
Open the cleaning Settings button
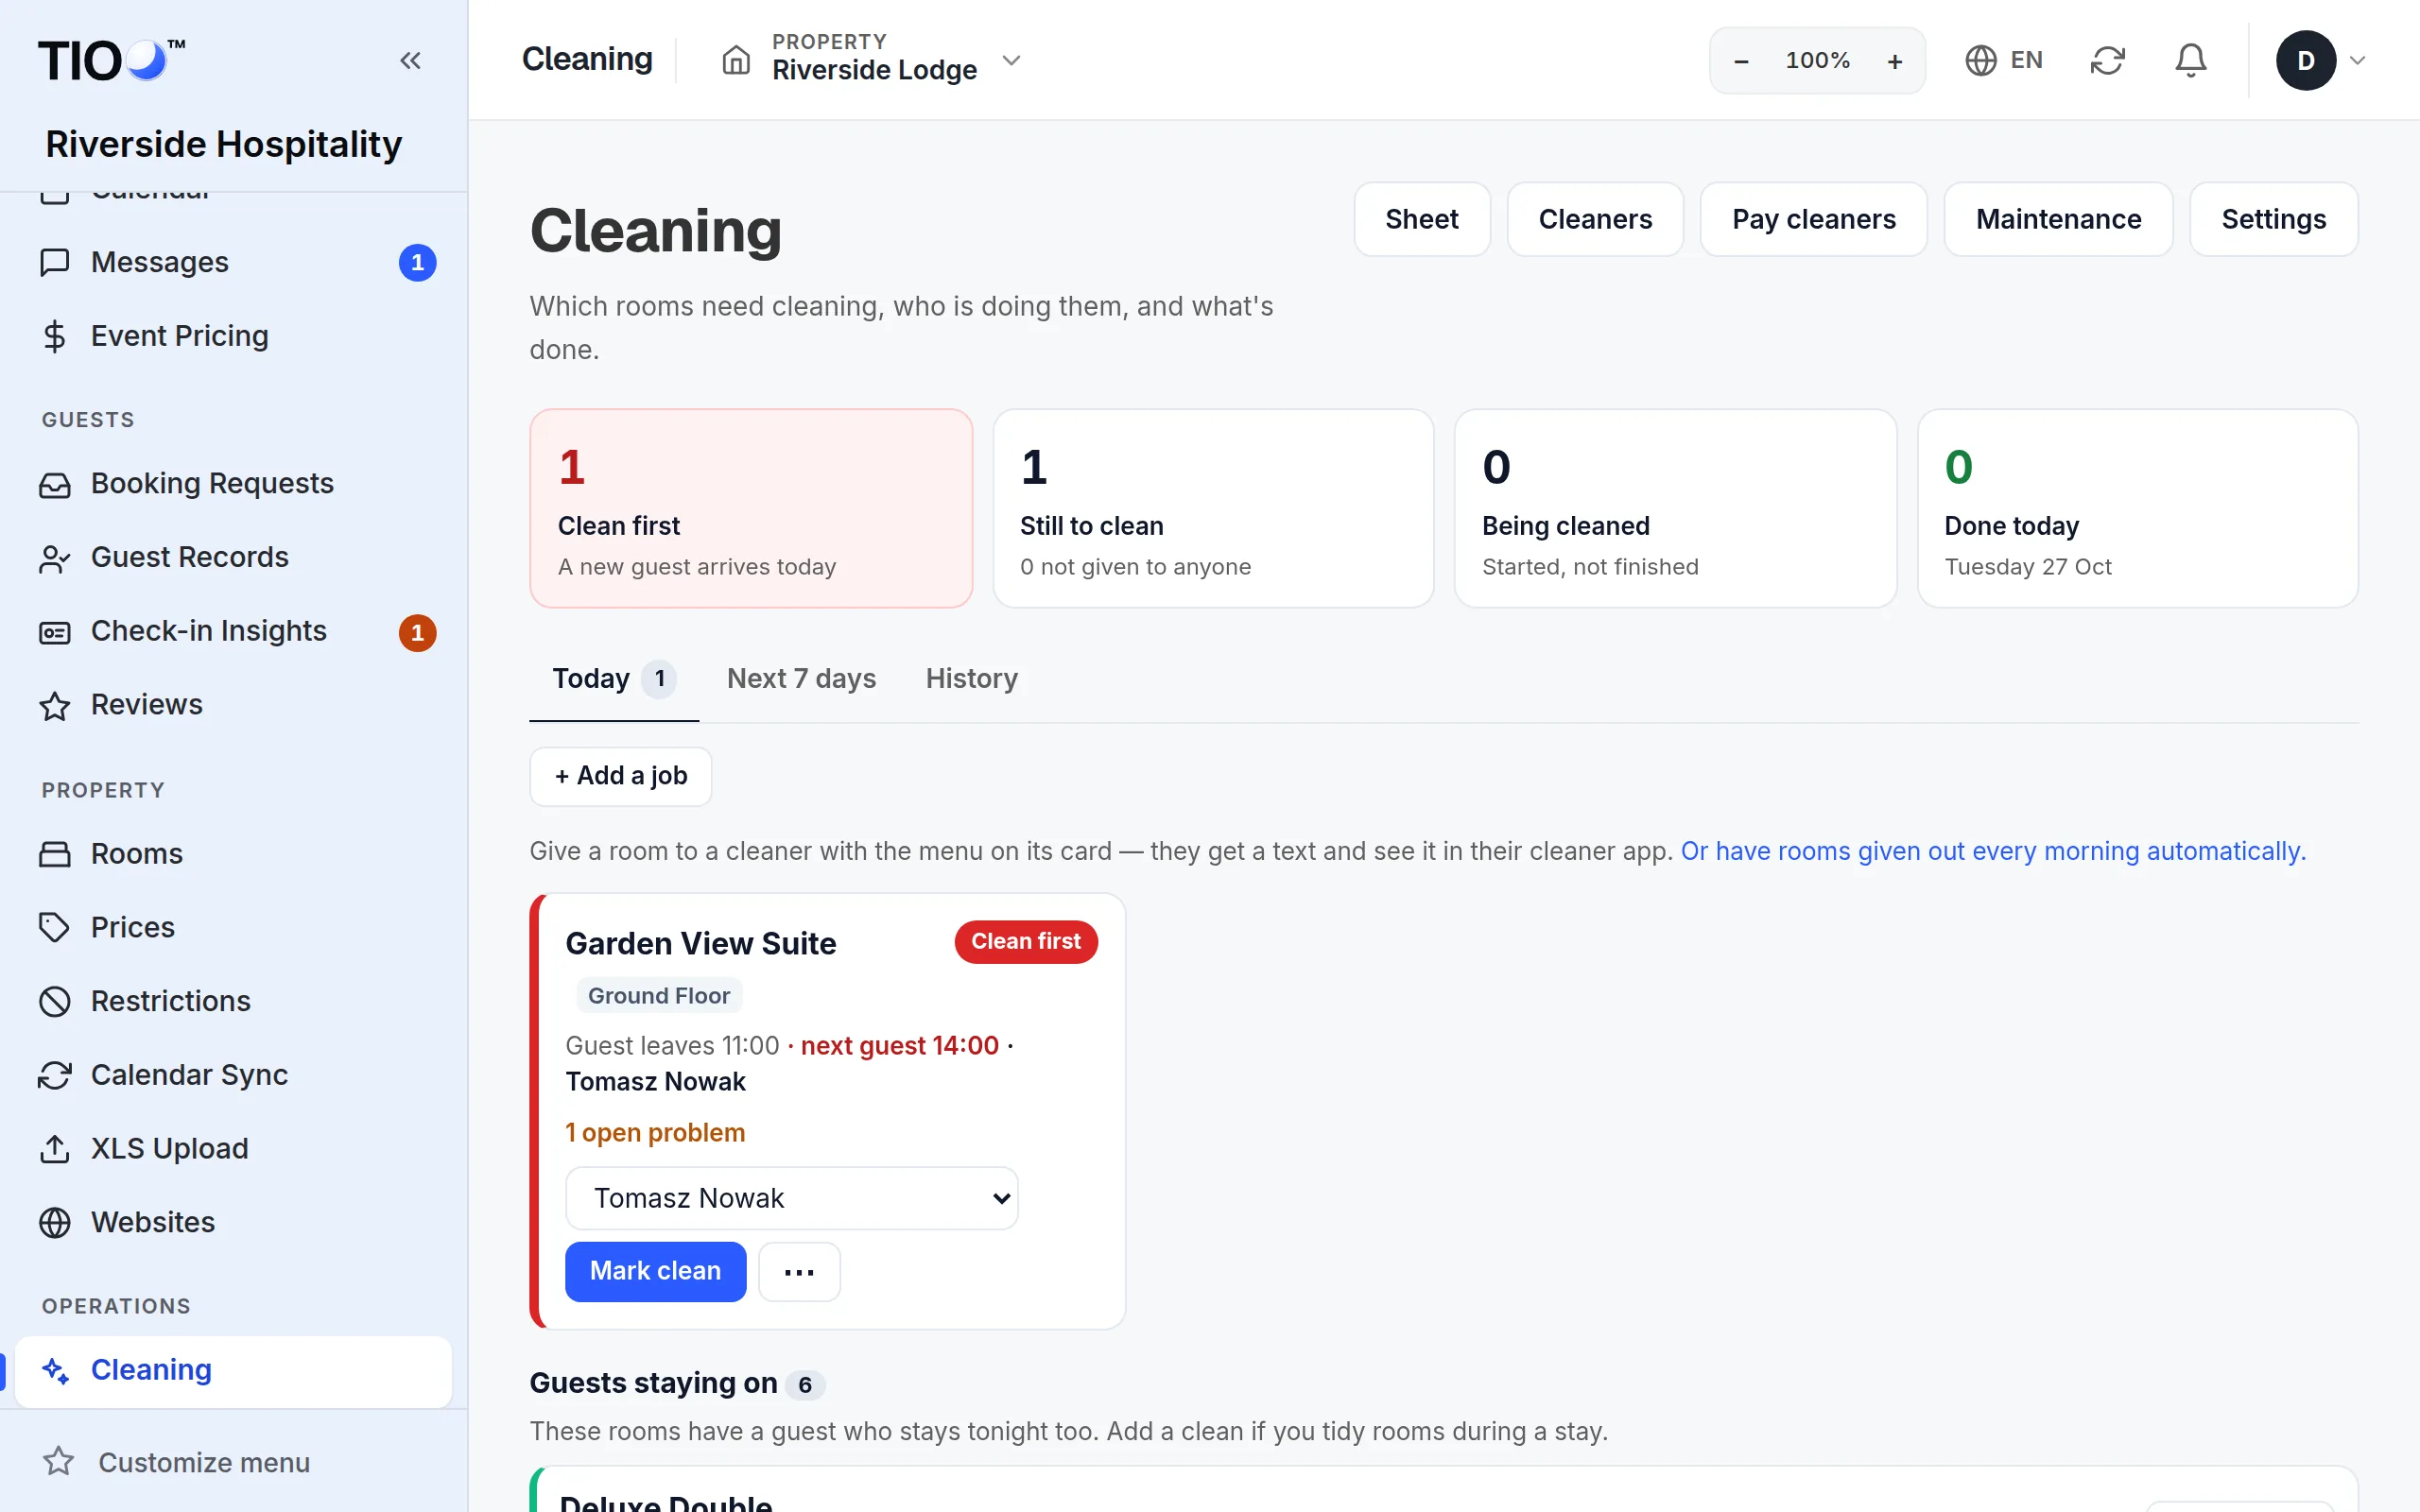coord(2273,219)
